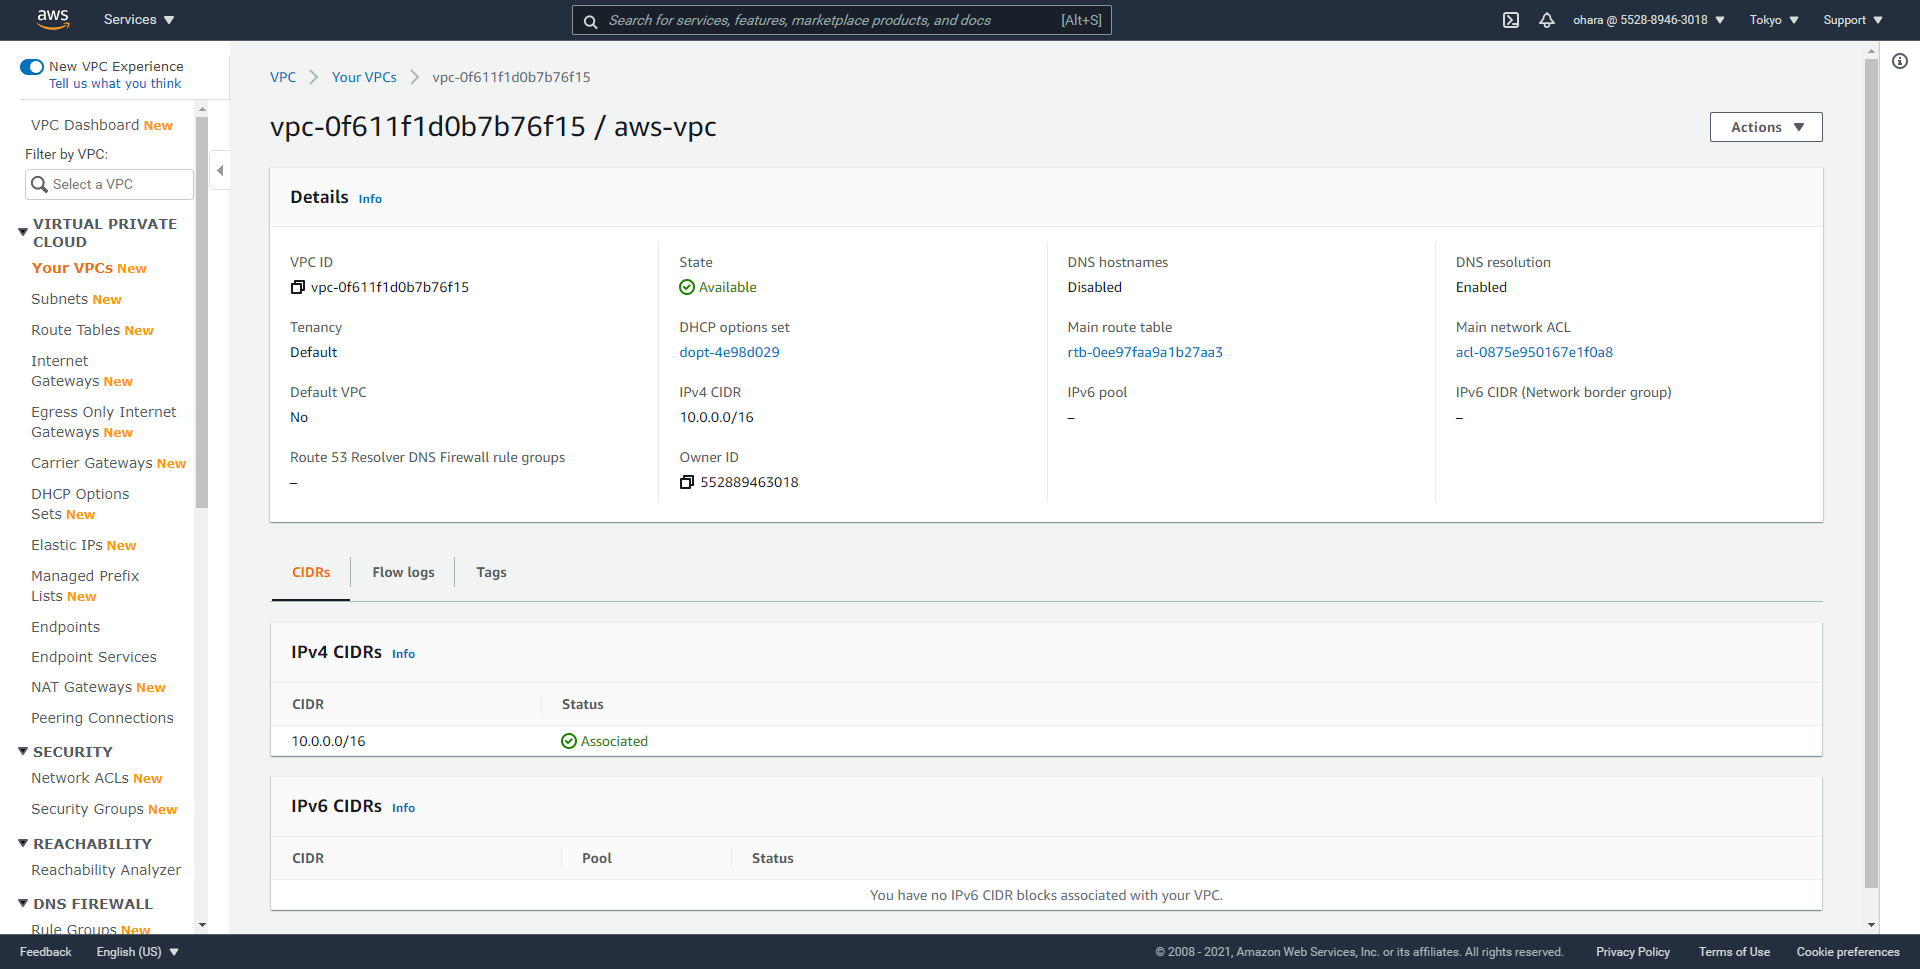Select the 10.0.0.0/16 CIDR cell in the table

328,741
